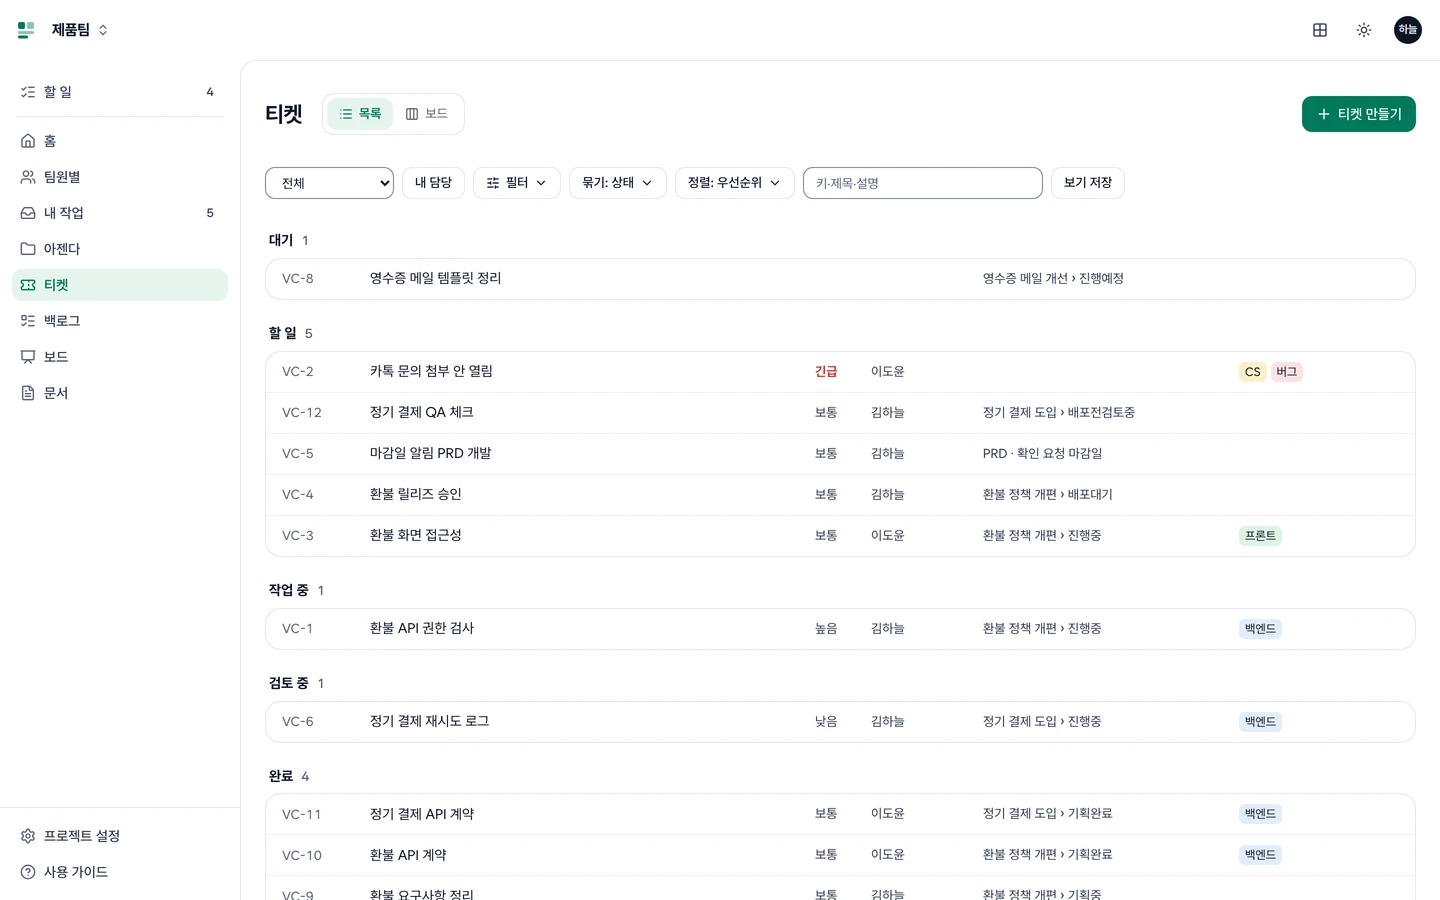
Task: Click the 긴급 priority label on VC-2
Action: pos(826,372)
